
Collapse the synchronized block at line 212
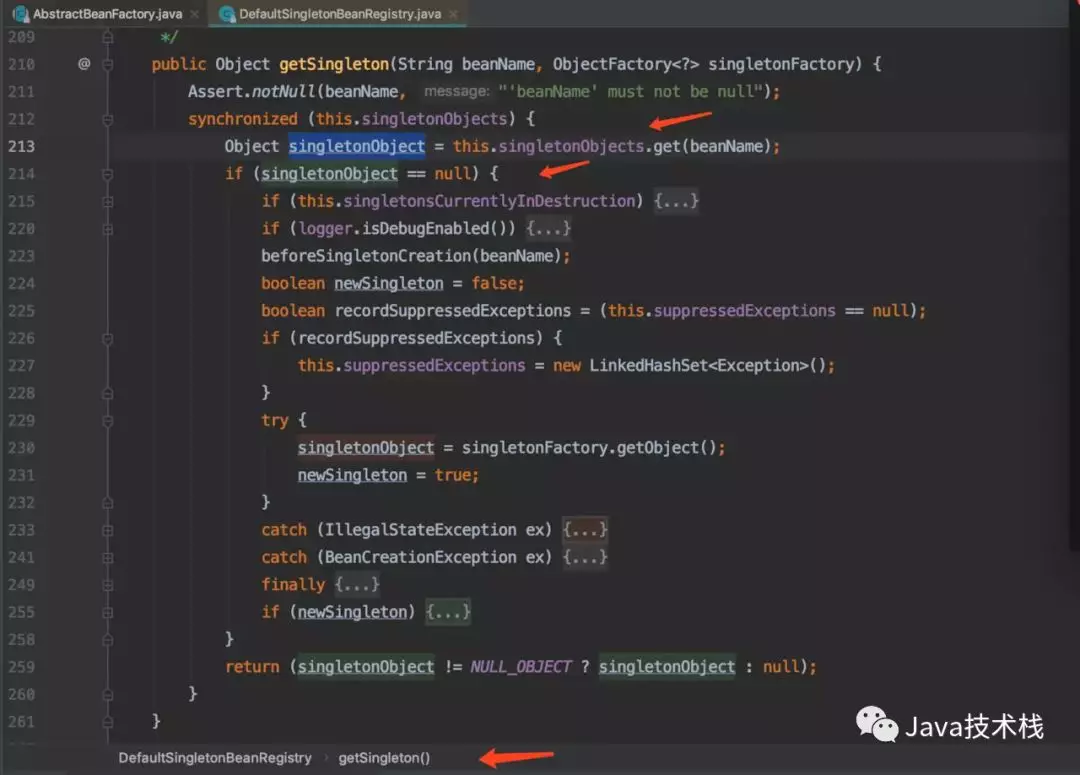pyautogui.click(x=107, y=120)
